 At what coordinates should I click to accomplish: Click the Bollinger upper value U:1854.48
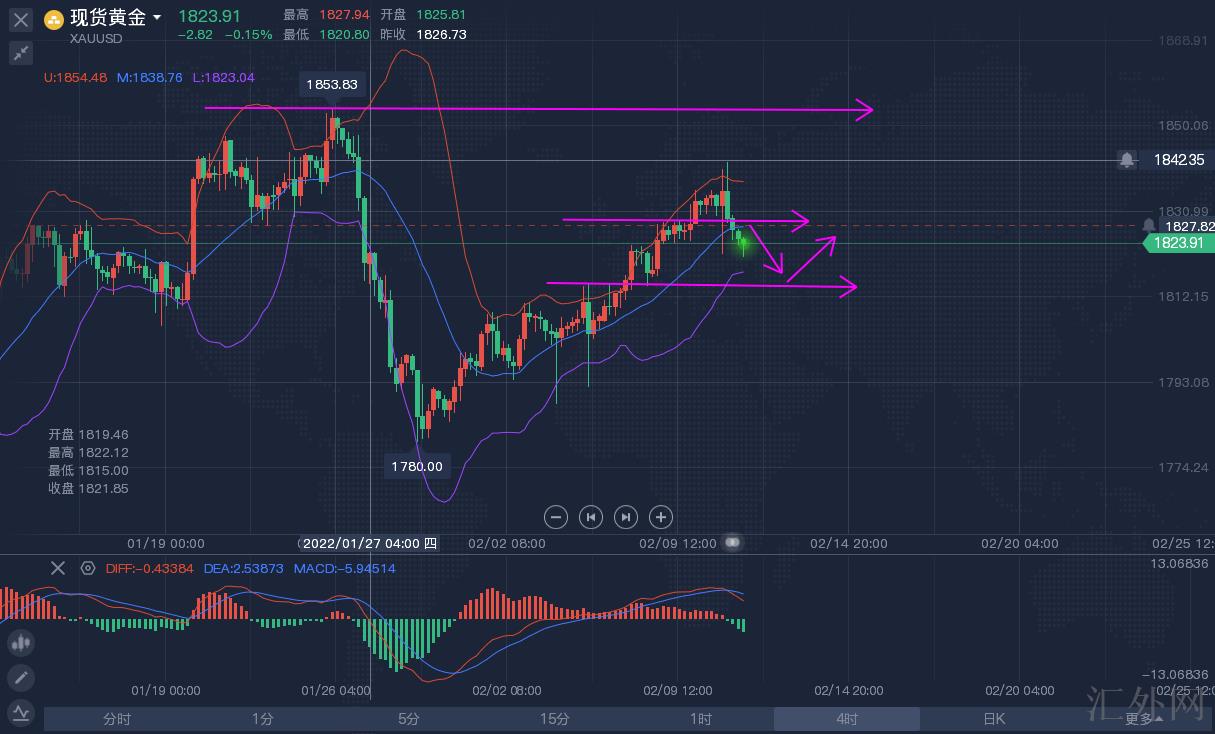(75, 77)
